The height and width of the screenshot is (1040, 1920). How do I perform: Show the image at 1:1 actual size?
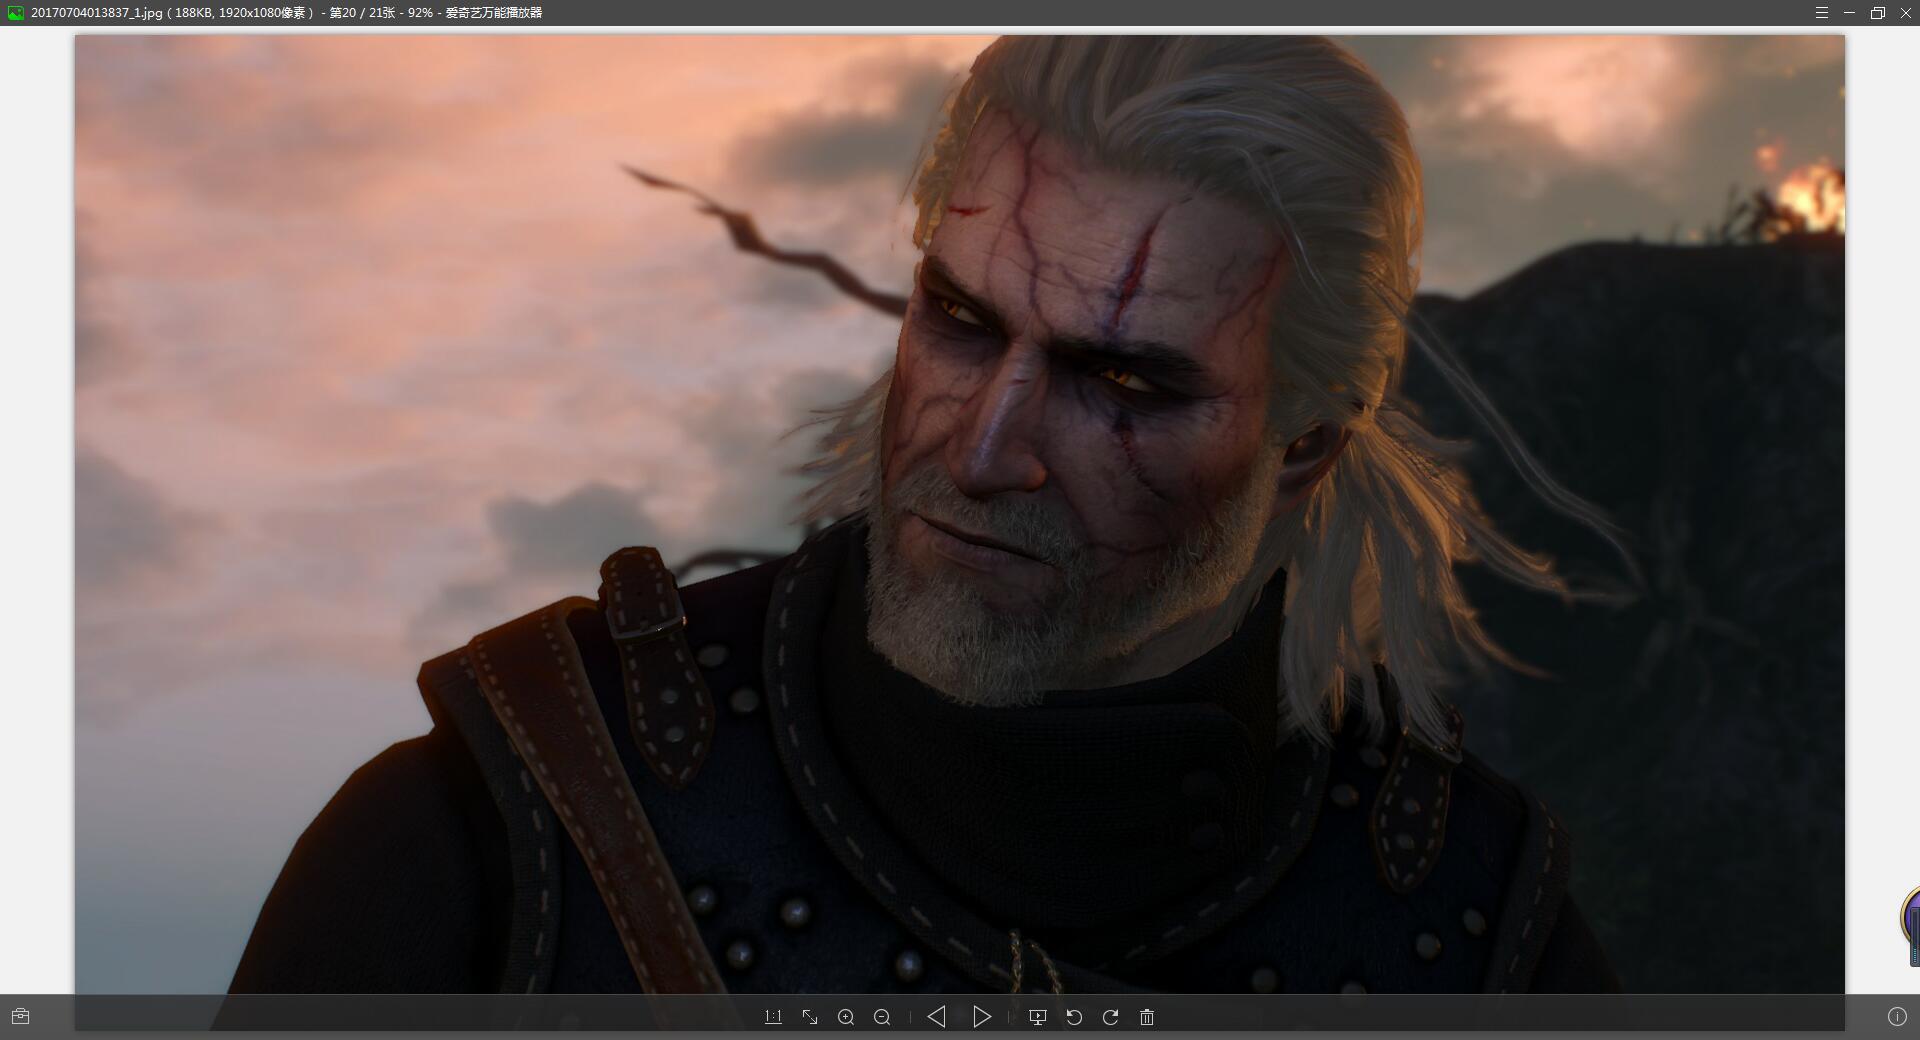(x=773, y=1017)
